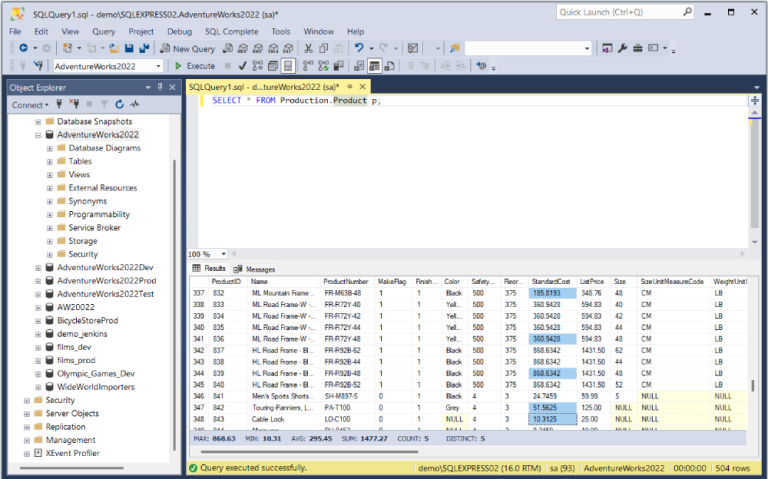Open the AdventureWorks2022 database dropdown

158,66
